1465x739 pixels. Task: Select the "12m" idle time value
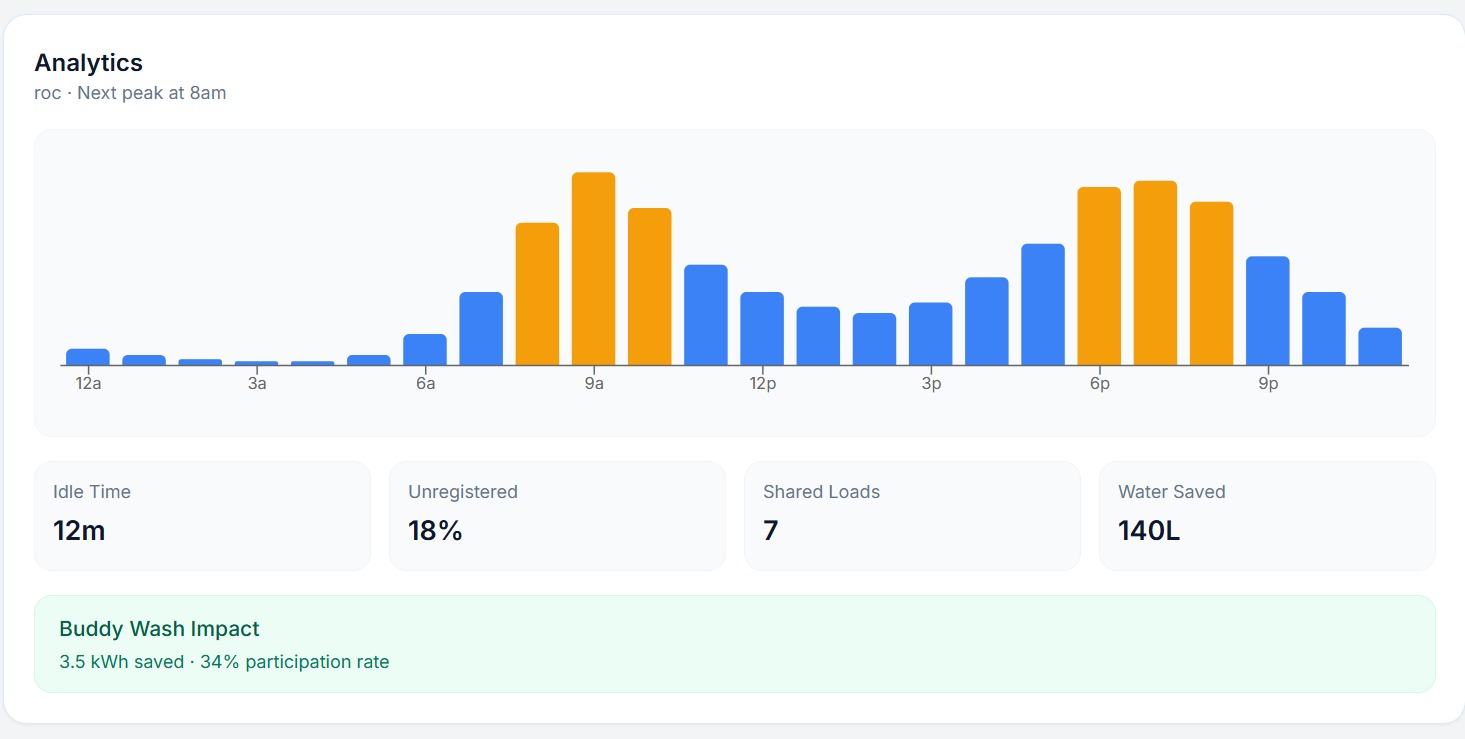pos(79,530)
